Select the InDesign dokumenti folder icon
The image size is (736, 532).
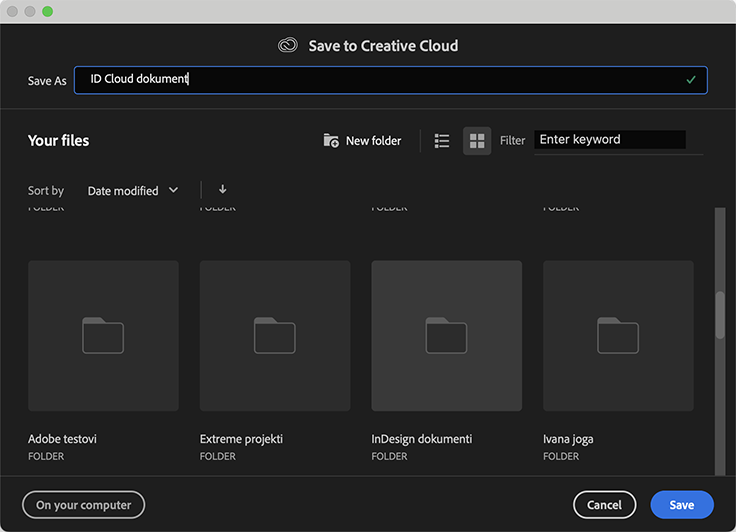(446, 335)
